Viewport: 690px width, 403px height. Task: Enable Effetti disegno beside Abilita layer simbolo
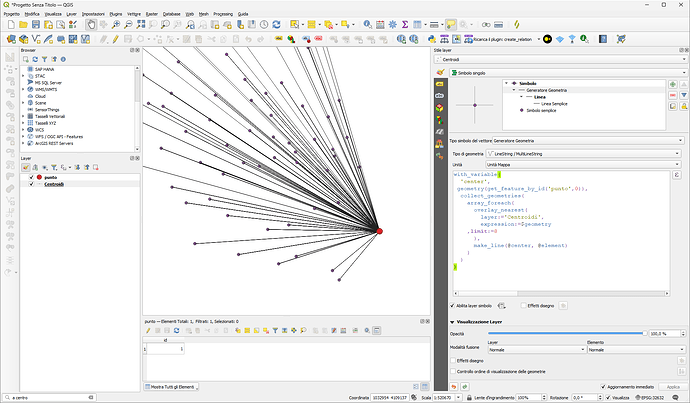[524, 305]
